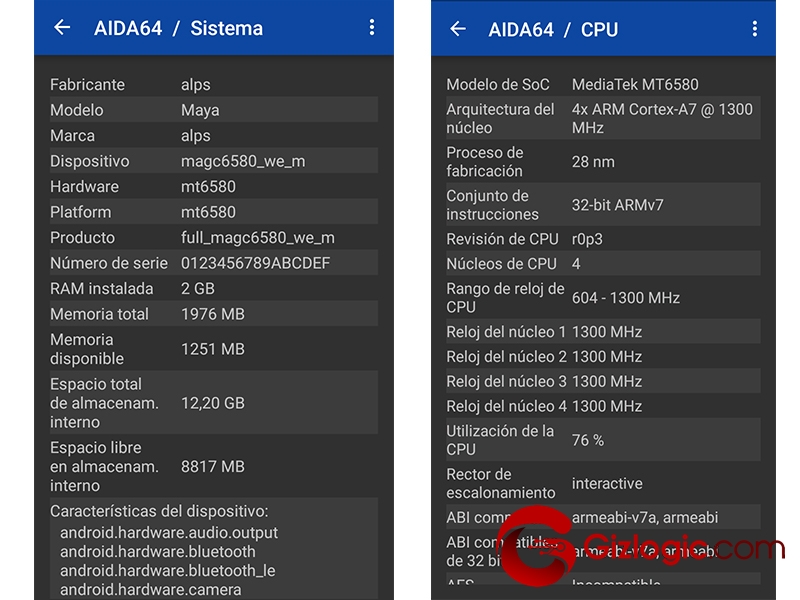This screenshot has width=800, height=600.
Task: Select 'Modelo de SoC' label
Action: pyautogui.click(x=497, y=85)
